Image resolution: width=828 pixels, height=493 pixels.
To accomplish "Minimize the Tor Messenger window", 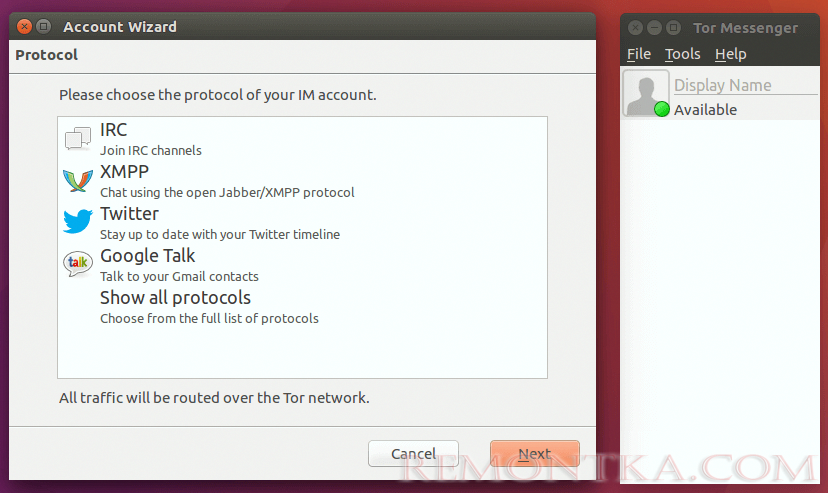I will click(654, 27).
